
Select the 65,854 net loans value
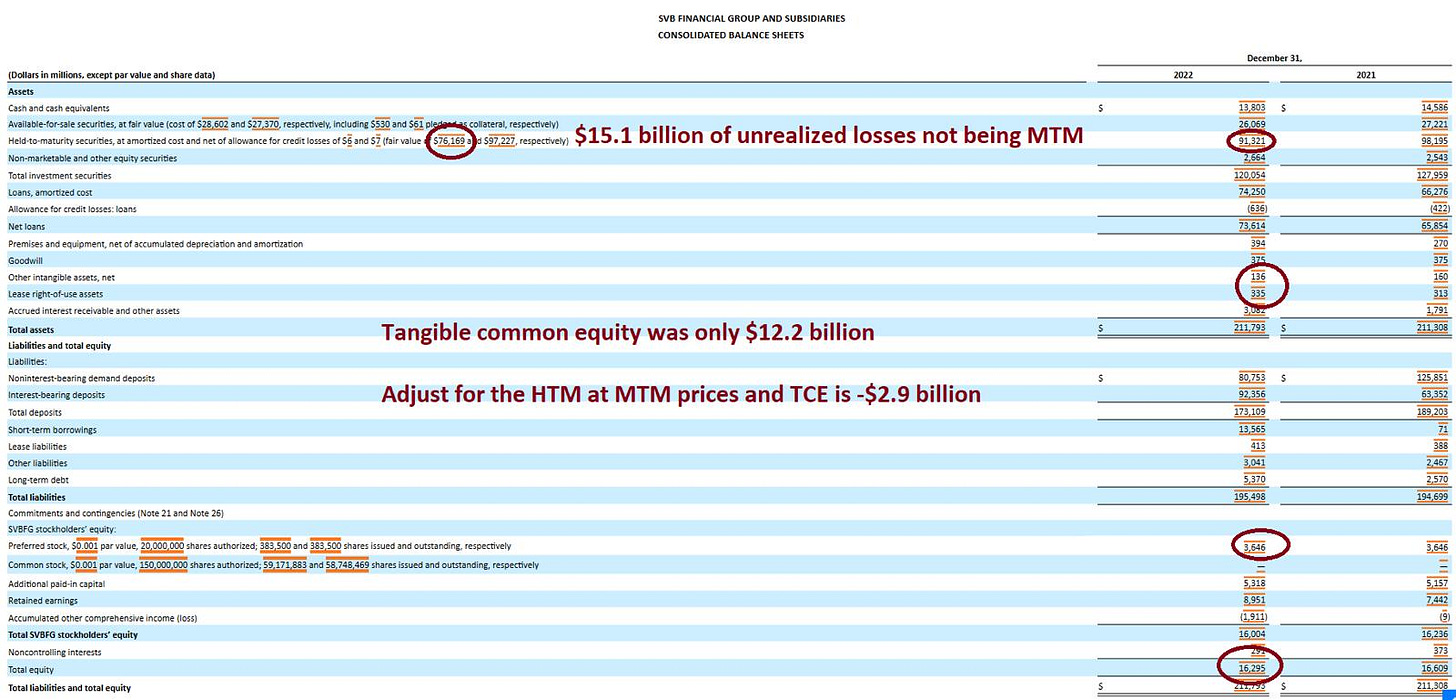[1434, 226]
